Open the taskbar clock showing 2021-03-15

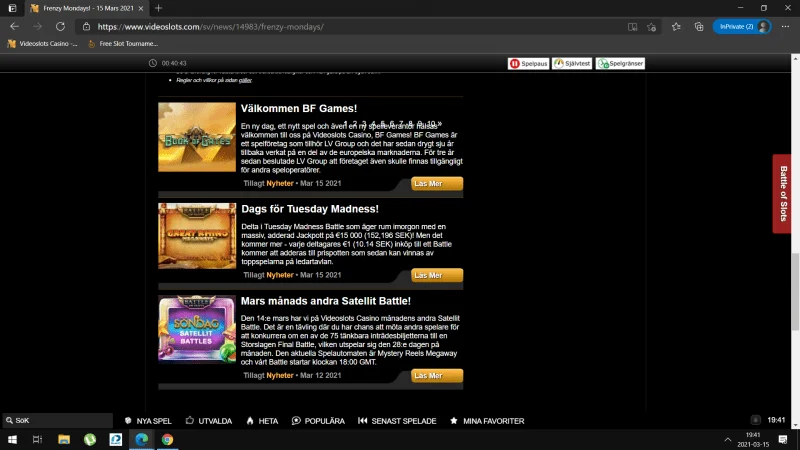[753, 439]
